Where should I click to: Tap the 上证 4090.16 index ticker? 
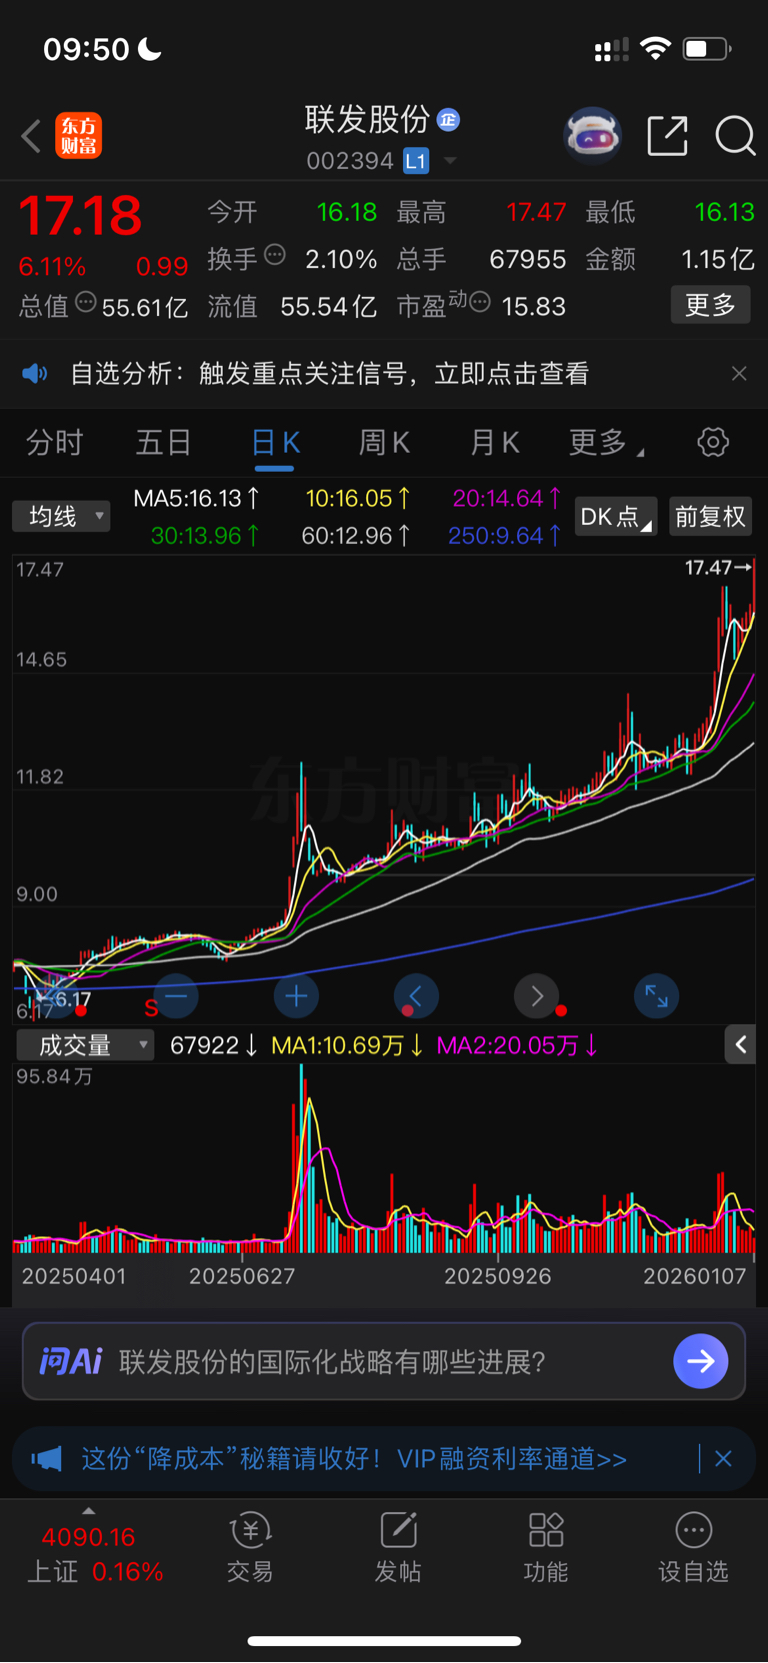94,1553
